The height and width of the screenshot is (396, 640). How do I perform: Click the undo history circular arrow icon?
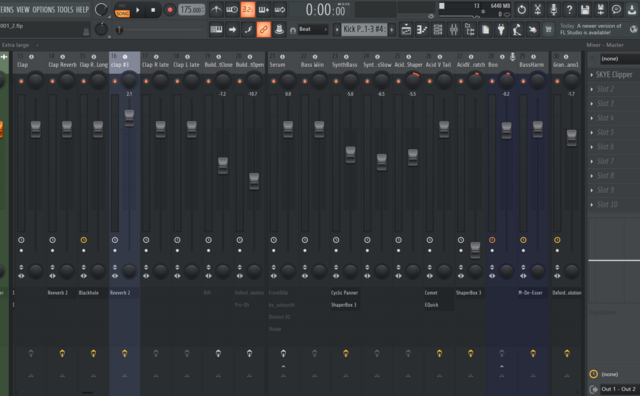point(522,9)
